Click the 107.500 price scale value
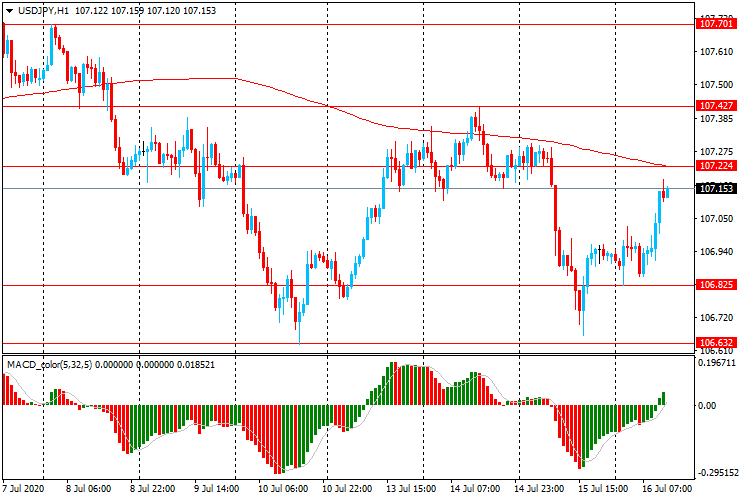Screen dimensions: 740x500 pyautogui.click(x=716, y=85)
